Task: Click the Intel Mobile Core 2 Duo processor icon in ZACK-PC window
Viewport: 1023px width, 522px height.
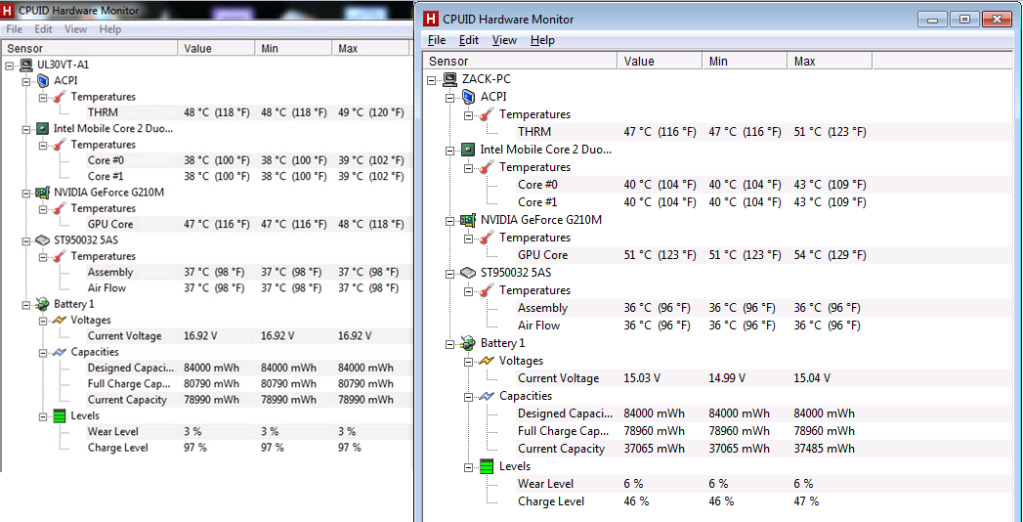Action: click(x=468, y=149)
